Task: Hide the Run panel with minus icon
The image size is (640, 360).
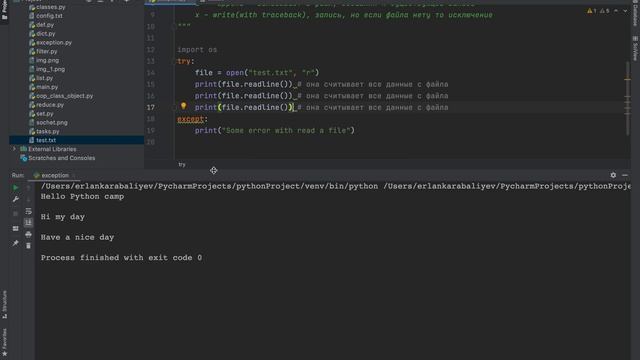Action: (x=625, y=175)
